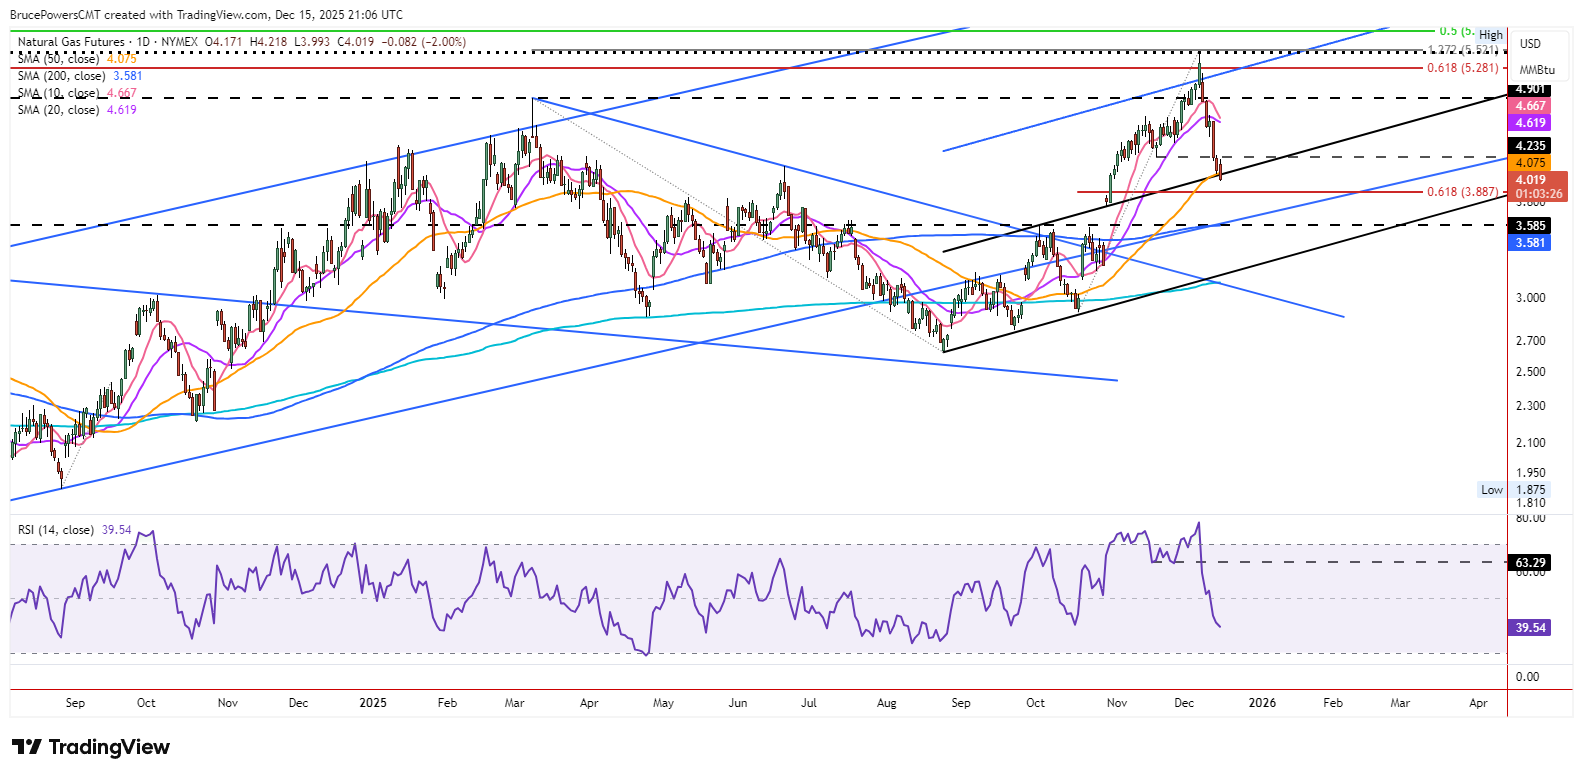Click the red current price label 4.019
Viewport: 1583px width, 777px height.
pos(1531,180)
